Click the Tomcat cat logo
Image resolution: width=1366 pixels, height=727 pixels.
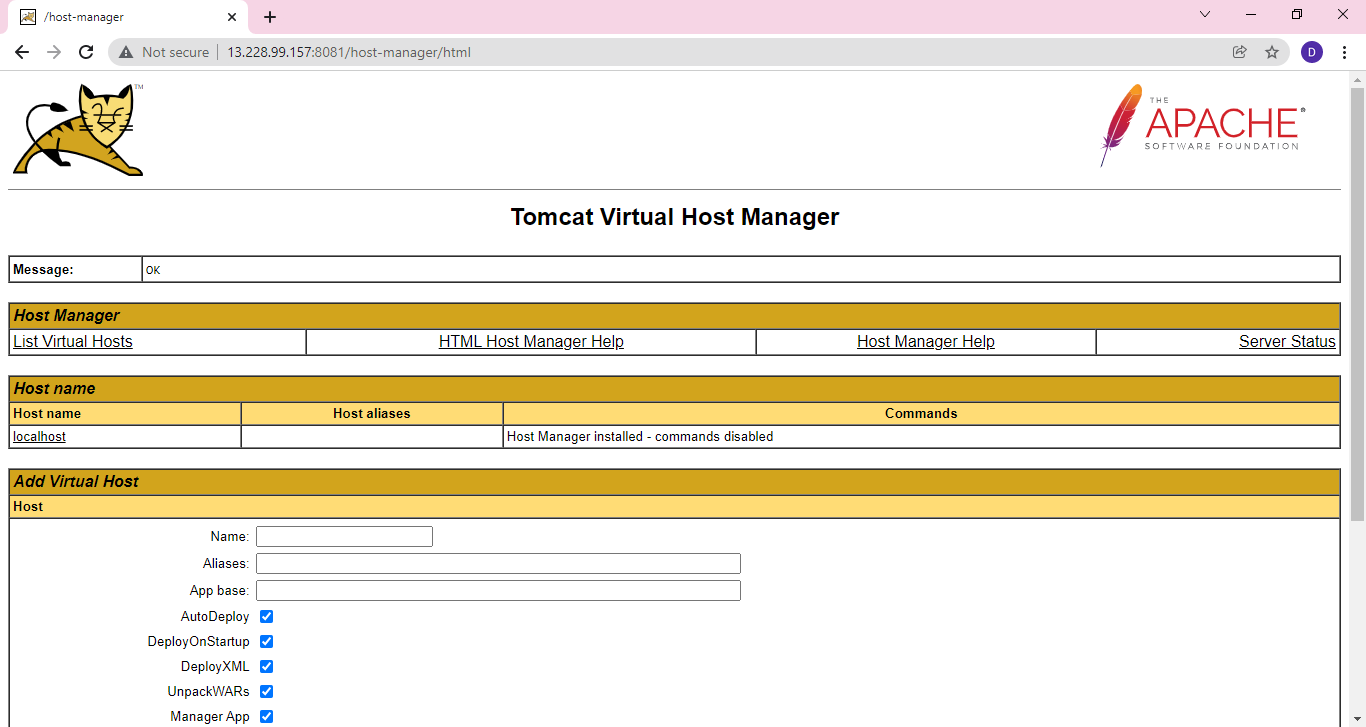click(x=78, y=130)
